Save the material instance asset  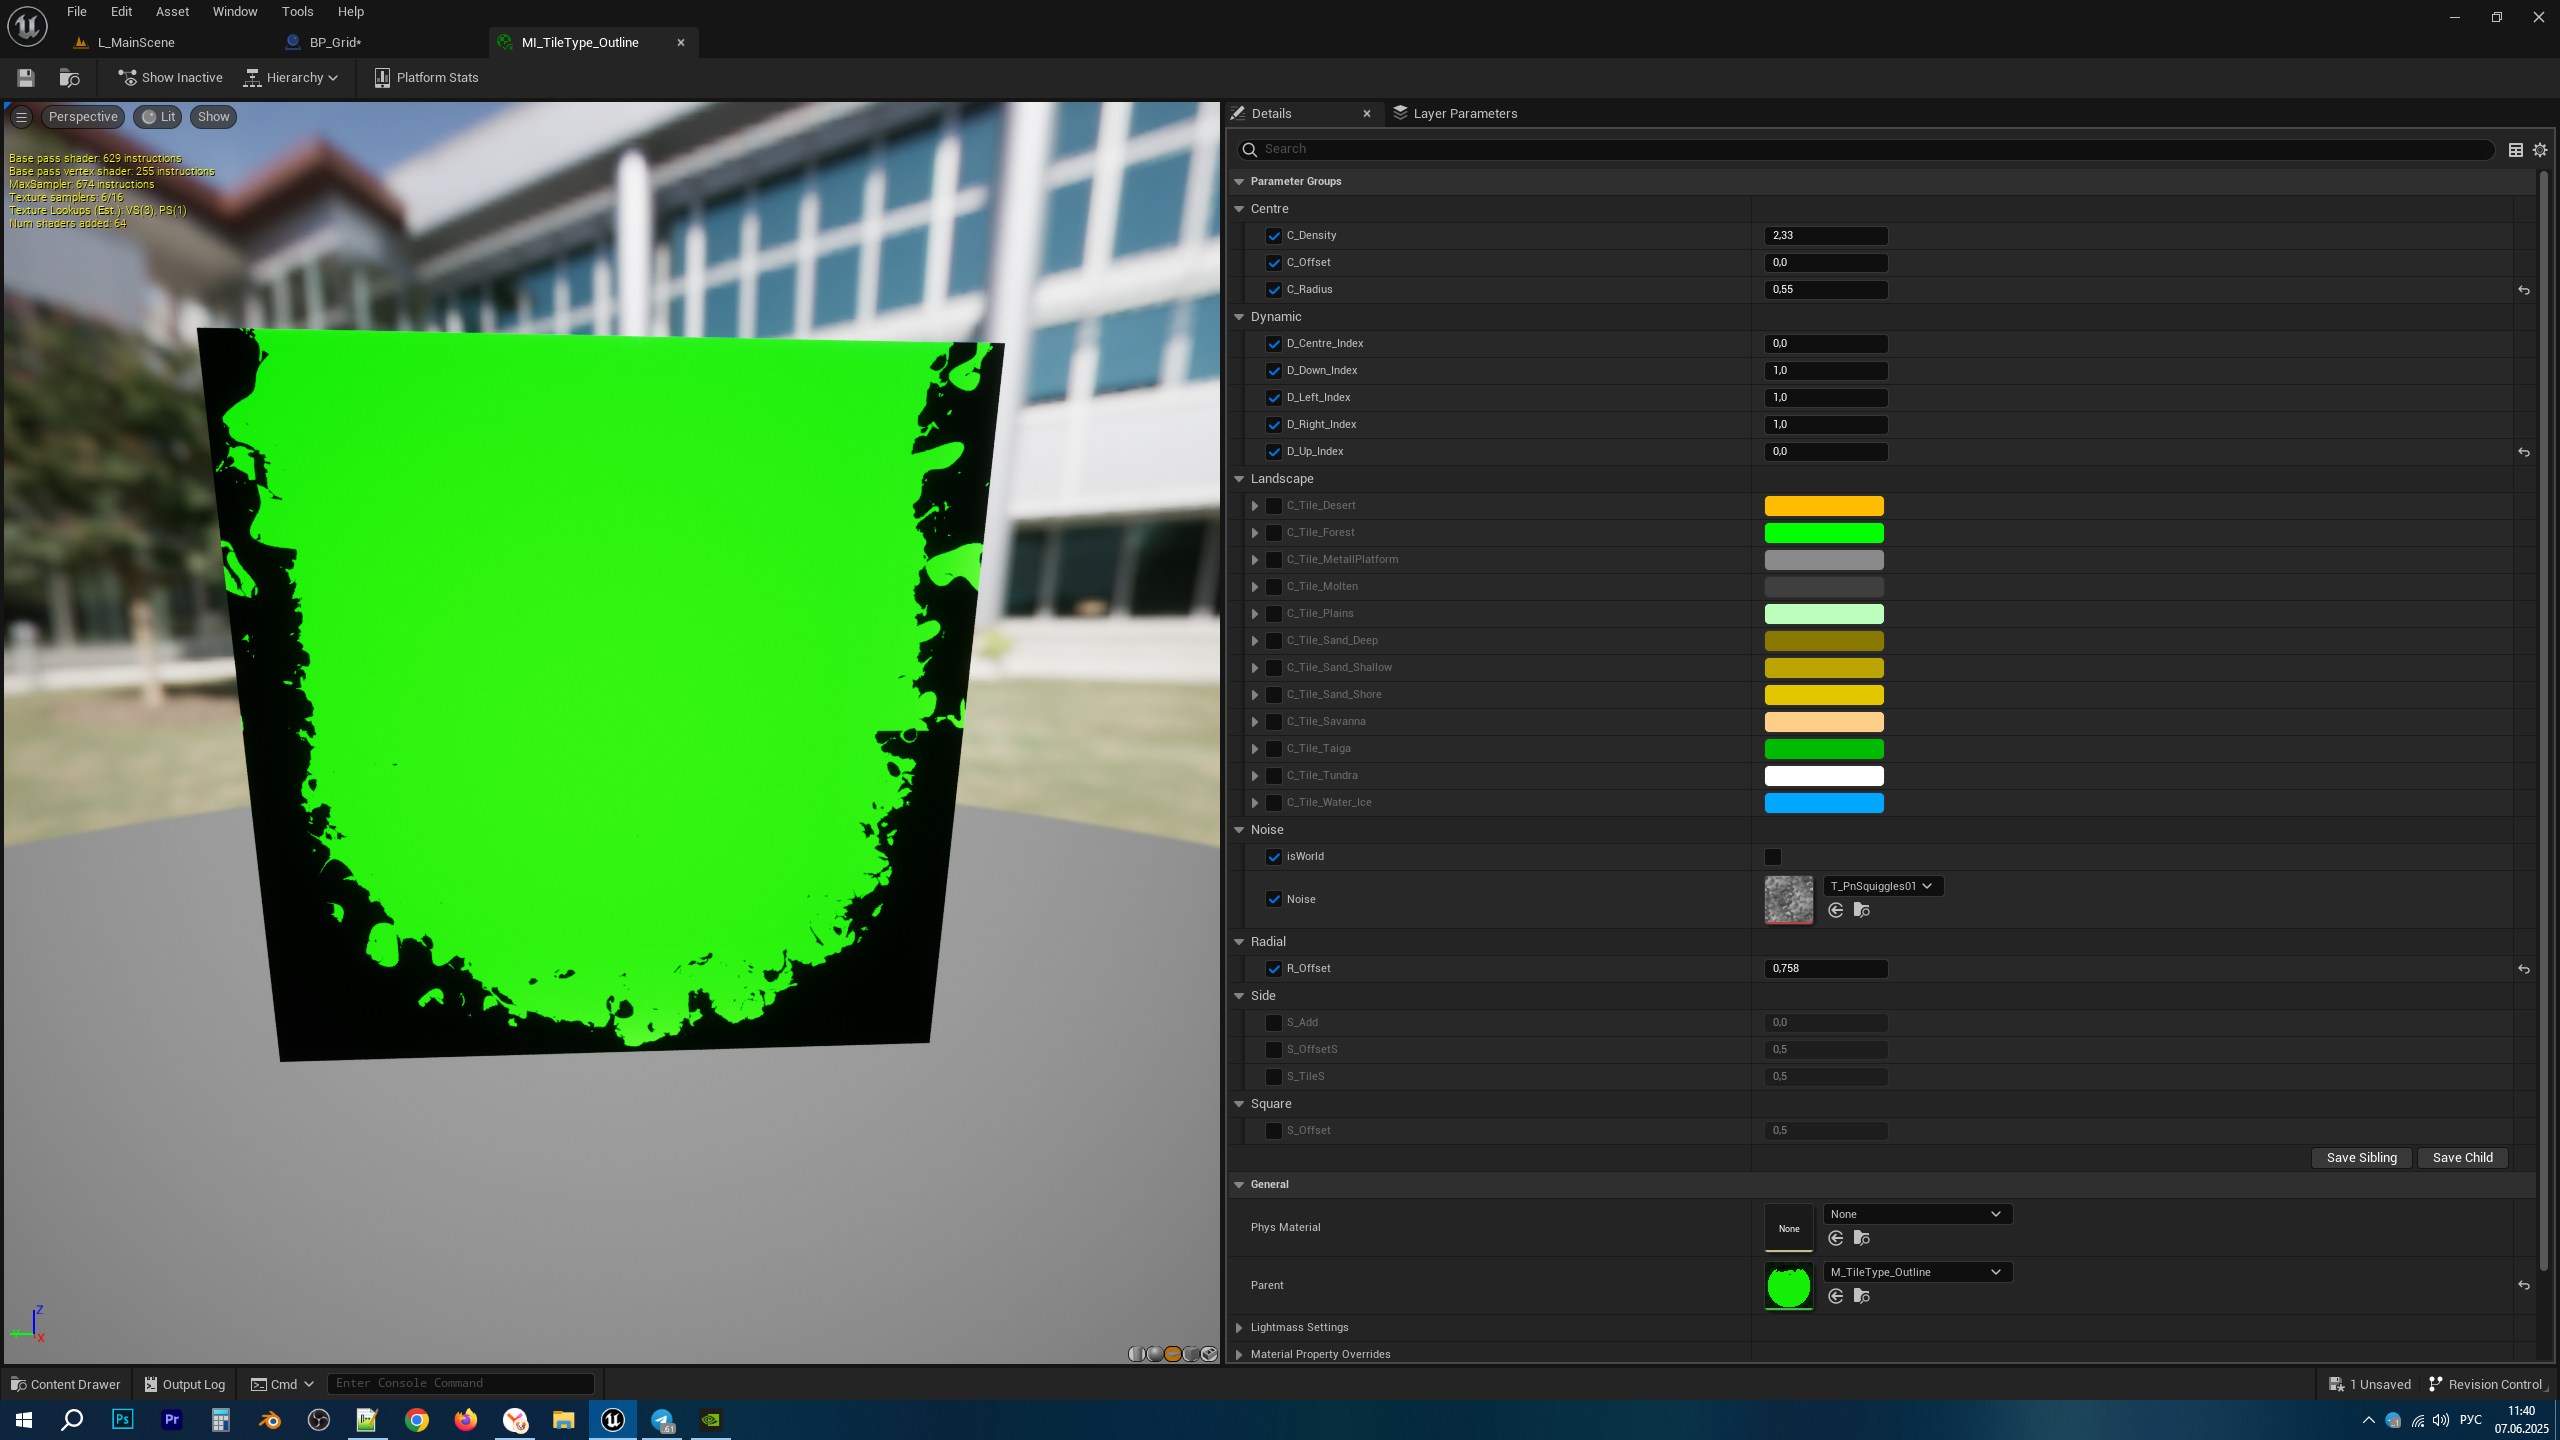[x=26, y=78]
